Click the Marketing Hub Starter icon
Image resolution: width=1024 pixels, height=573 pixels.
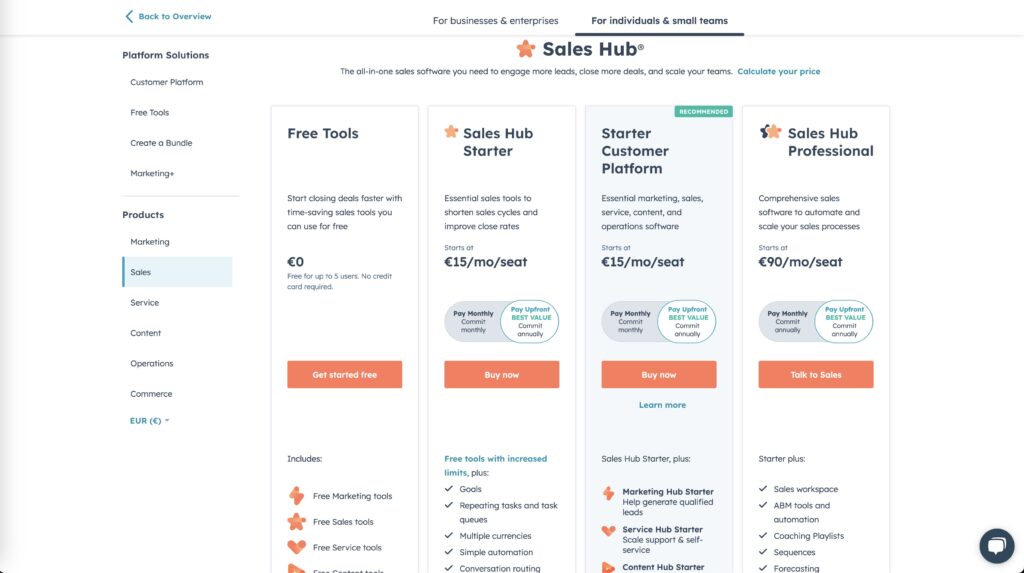608,493
